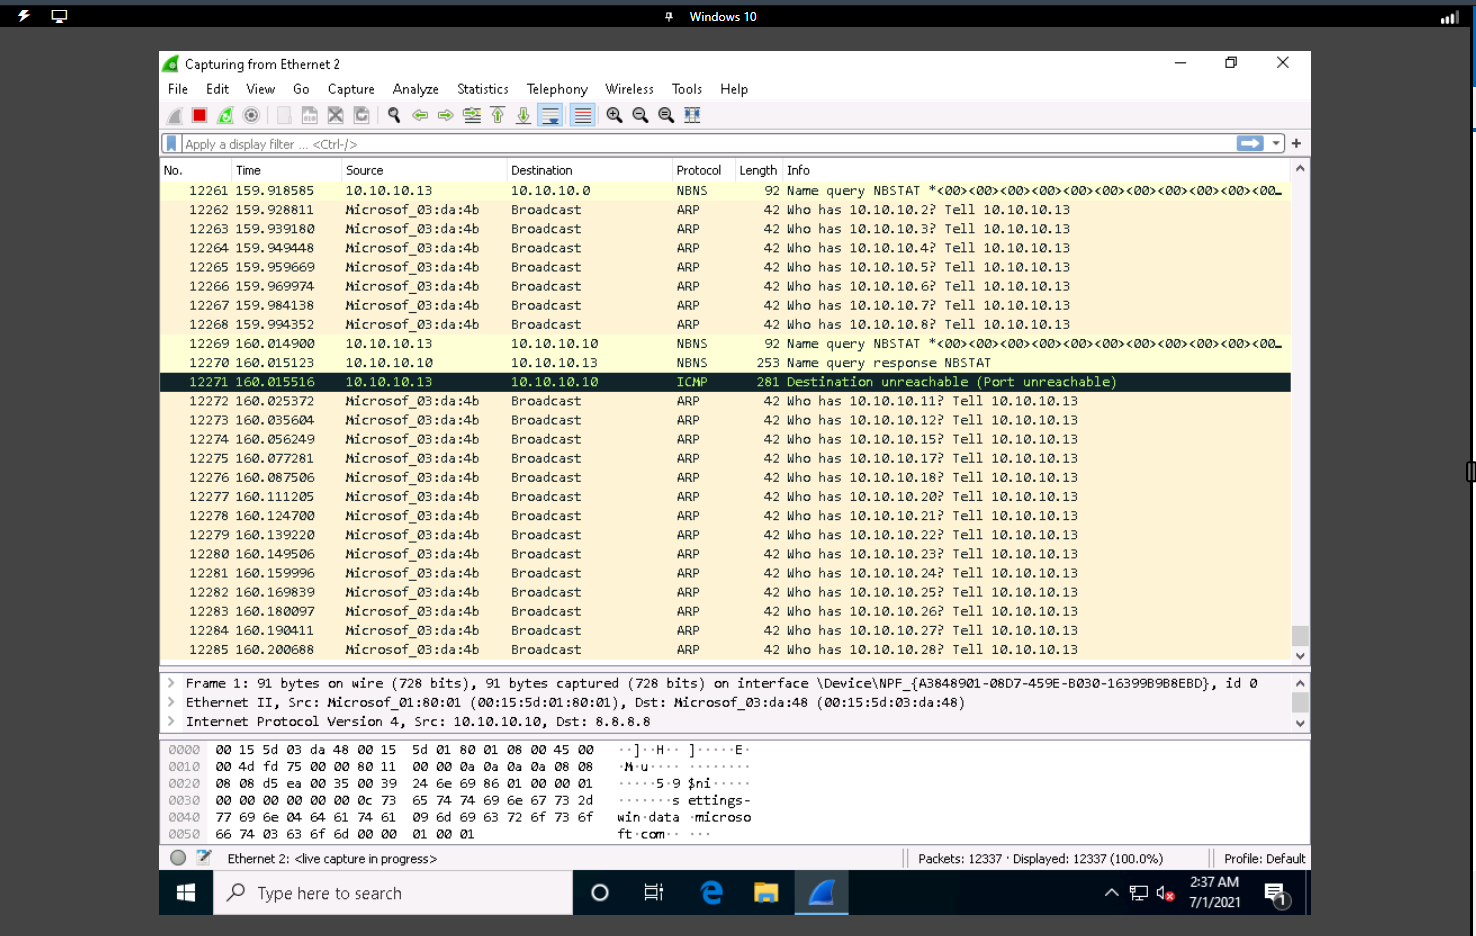Click the Find packet magnifier icon
Viewport: 1476px width, 936px height.
point(394,116)
